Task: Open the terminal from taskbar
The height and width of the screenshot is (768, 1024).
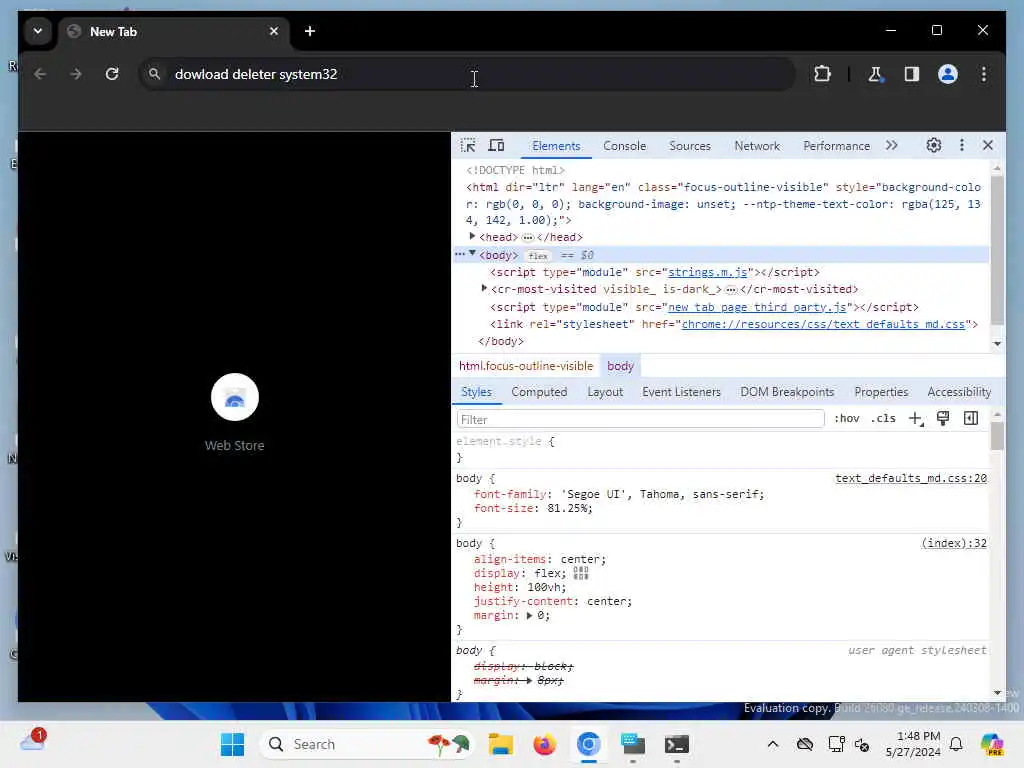Action: pyautogui.click(x=677, y=744)
